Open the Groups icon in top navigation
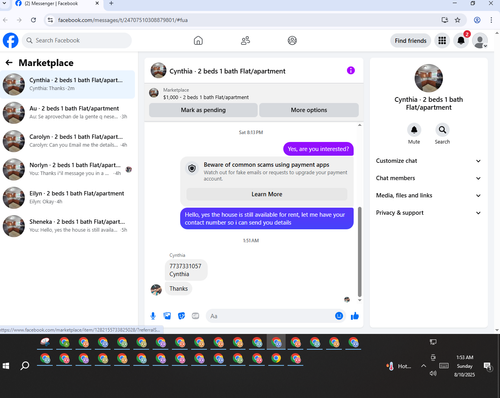This screenshot has width=500, height=398. 292,41
